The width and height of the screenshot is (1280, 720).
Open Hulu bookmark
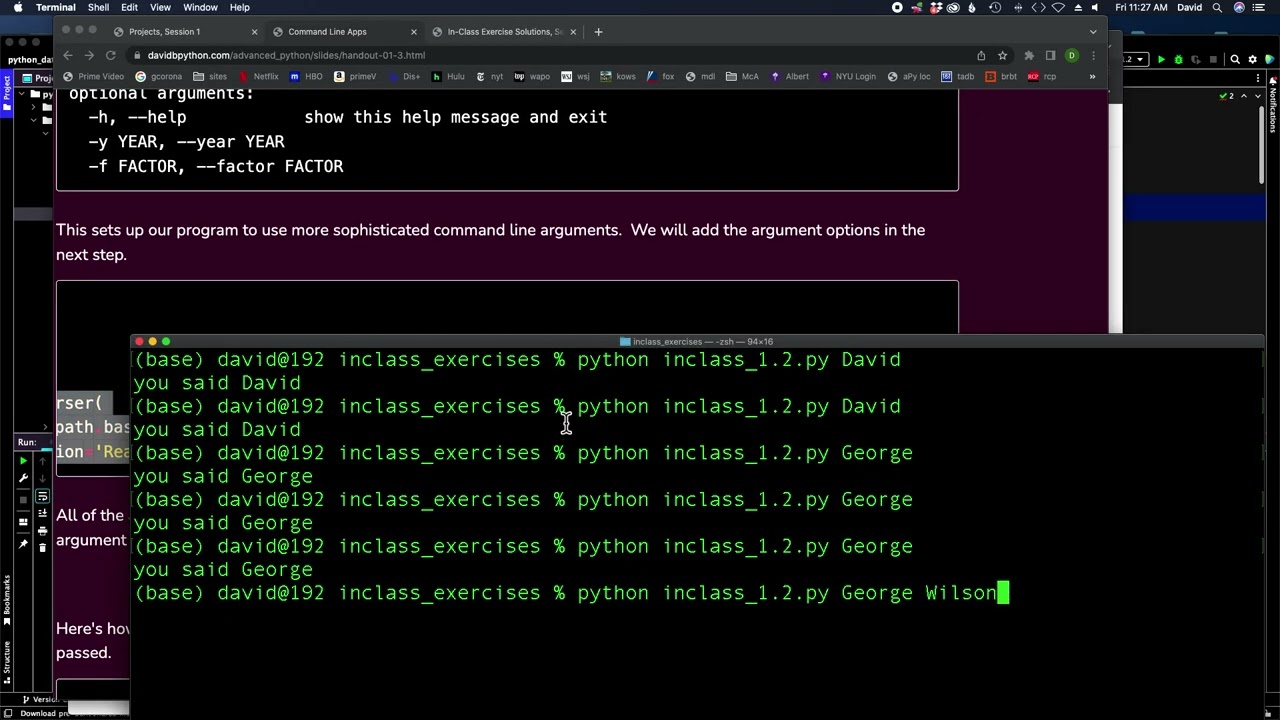click(448, 76)
